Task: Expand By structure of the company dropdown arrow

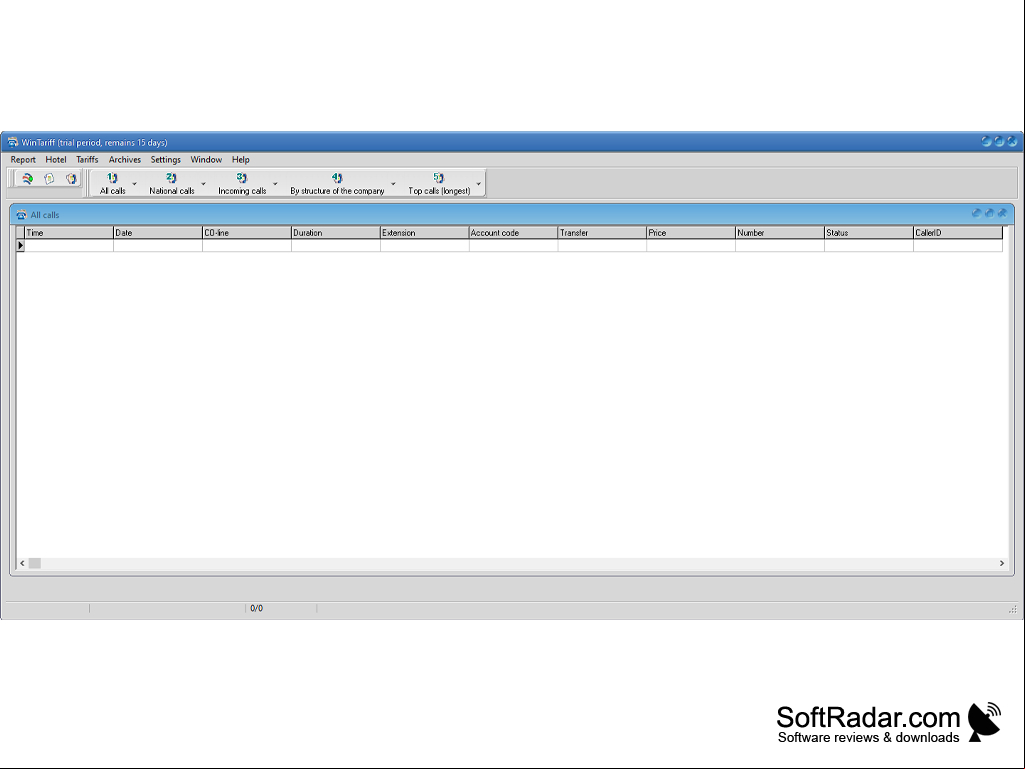Action: [x=393, y=184]
